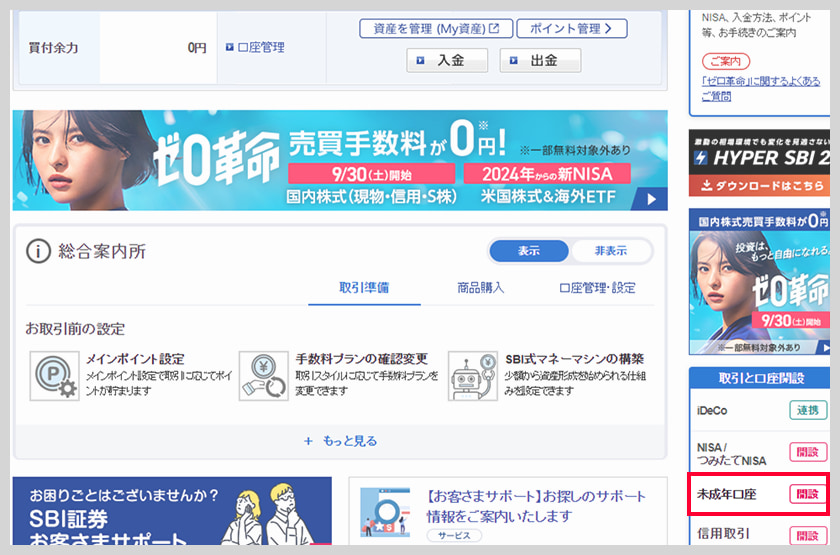This screenshot has height=555, width=840.
Task: Click the ゼロ革命 売買手数料 wide banner
Action: click(340, 160)
